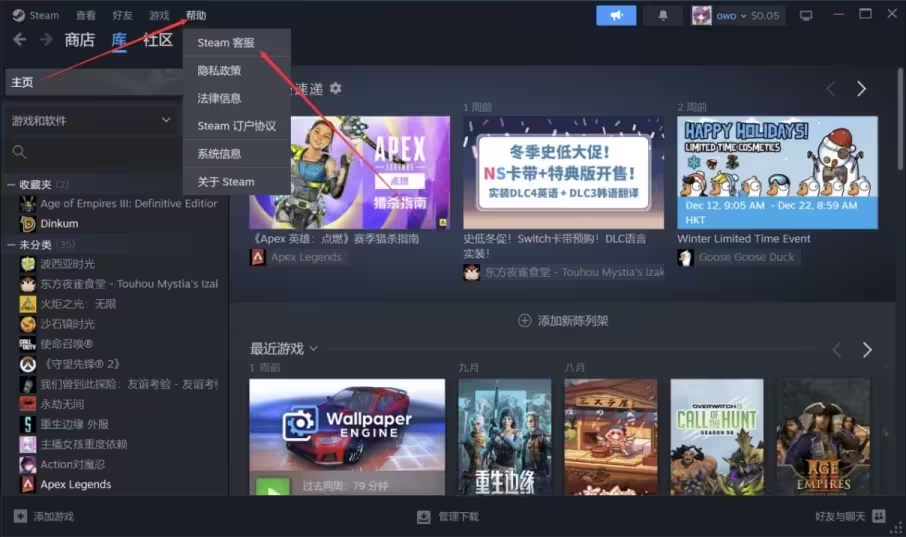Open the Steam menu in the title bar
Screen dimensions: 906x537
(x=36, y=15)
